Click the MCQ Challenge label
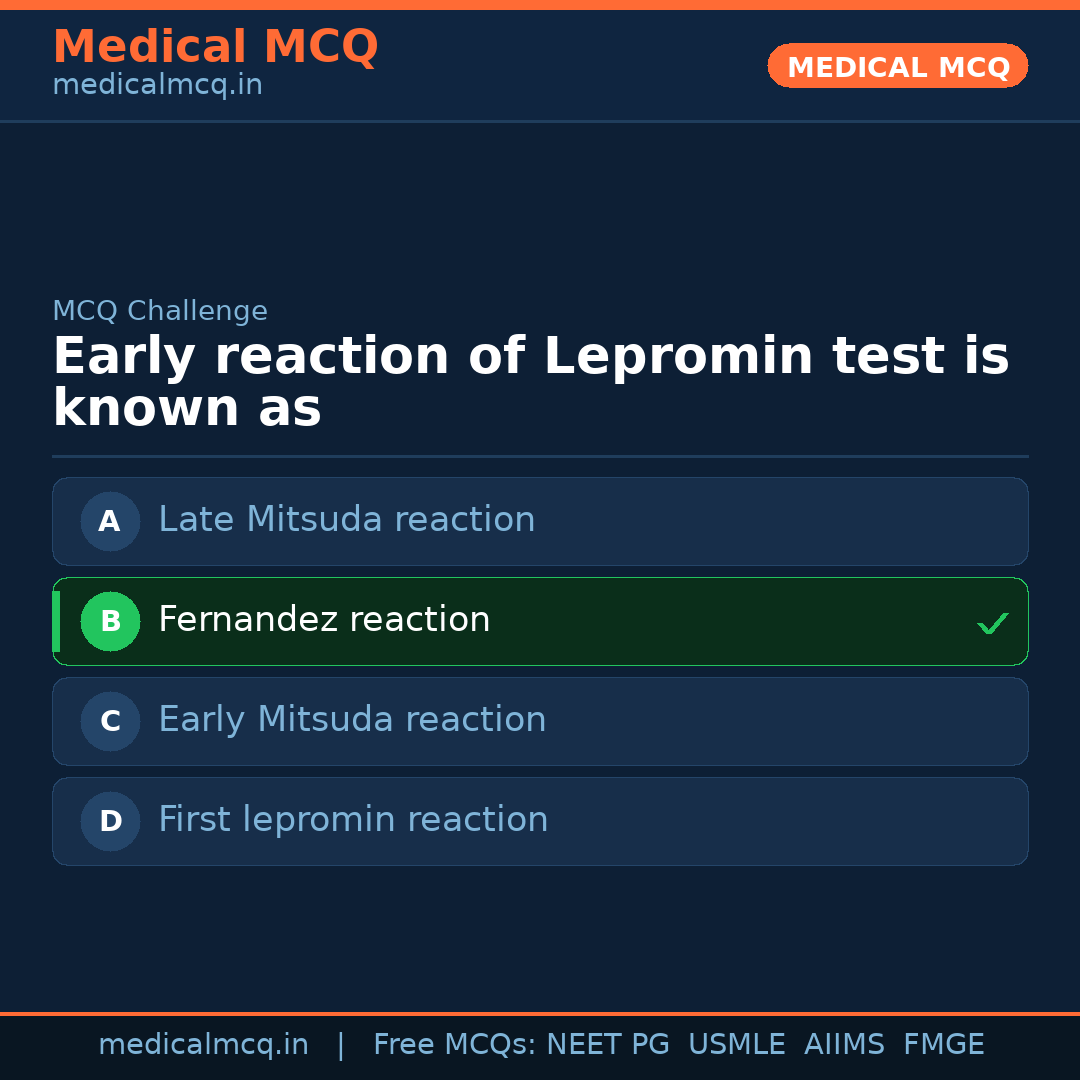Viewport: 1080px width, 1080px height. click(x=160, y=311)
